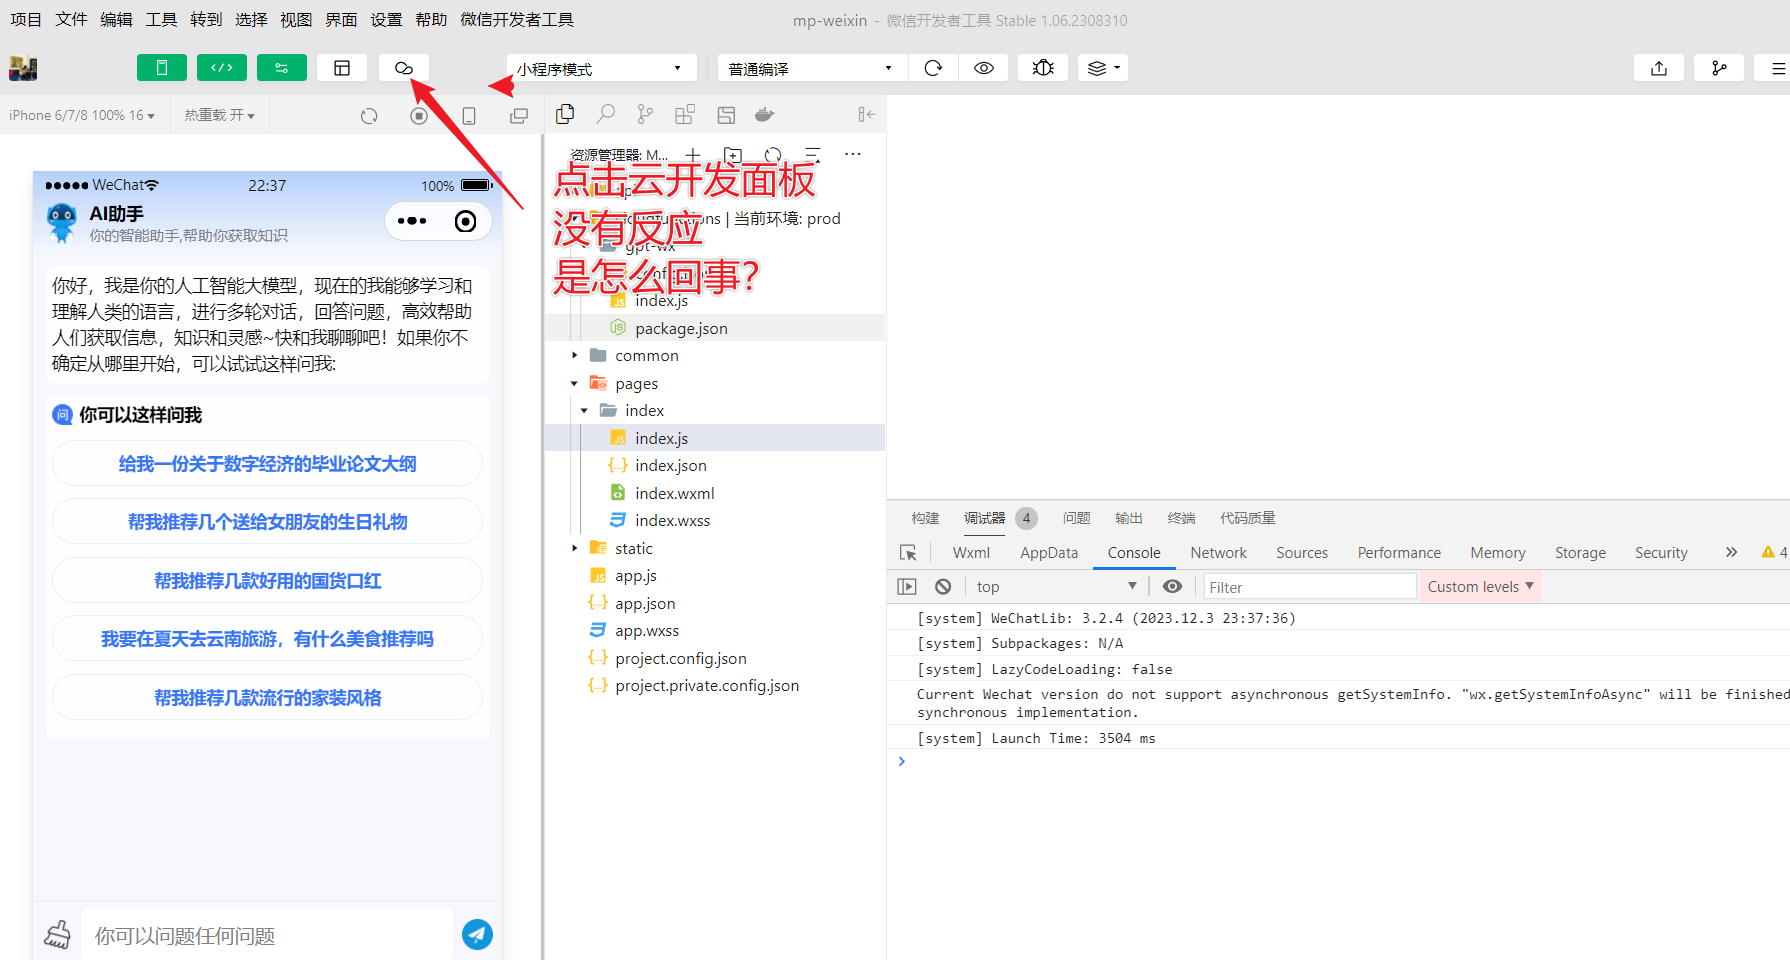Switch to the AppData tab

(1049, 553)
